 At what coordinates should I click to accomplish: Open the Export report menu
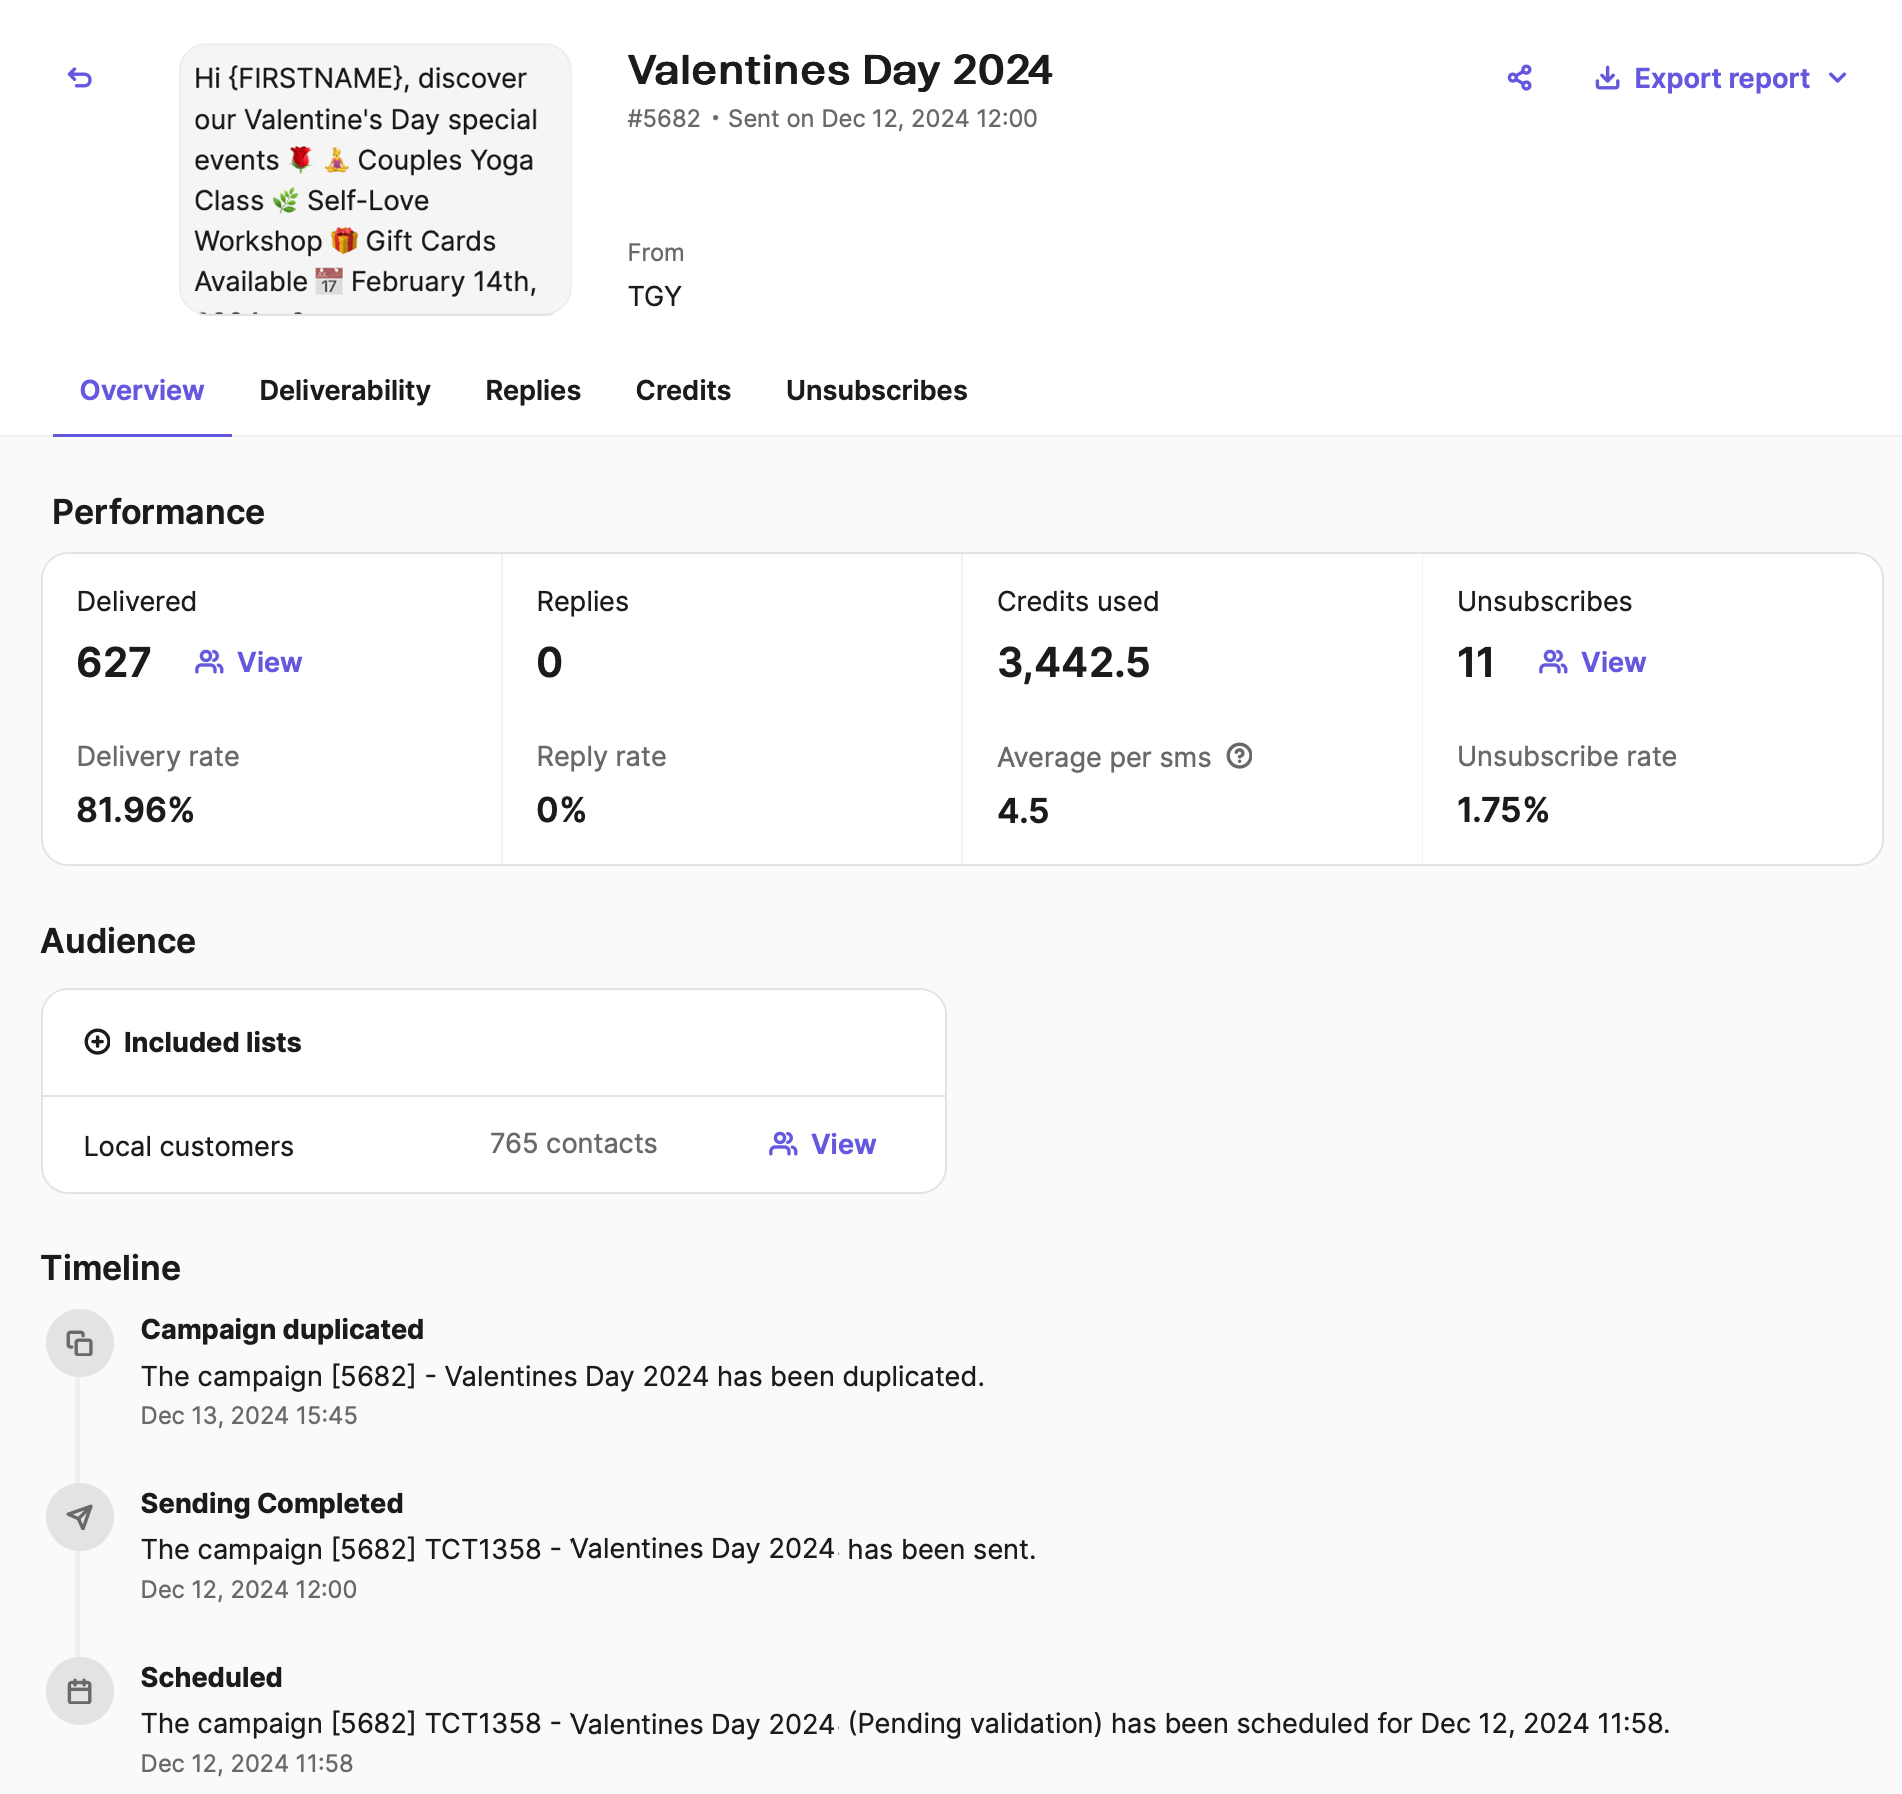click(1721, 78)
